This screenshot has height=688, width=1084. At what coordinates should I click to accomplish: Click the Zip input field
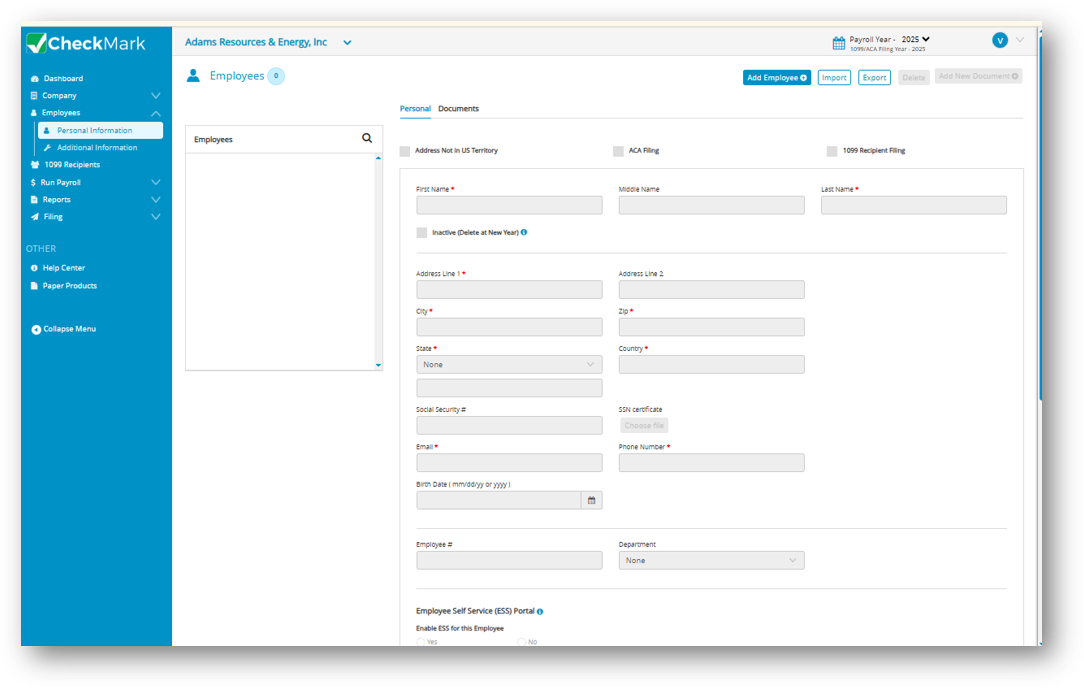[711, 327]
